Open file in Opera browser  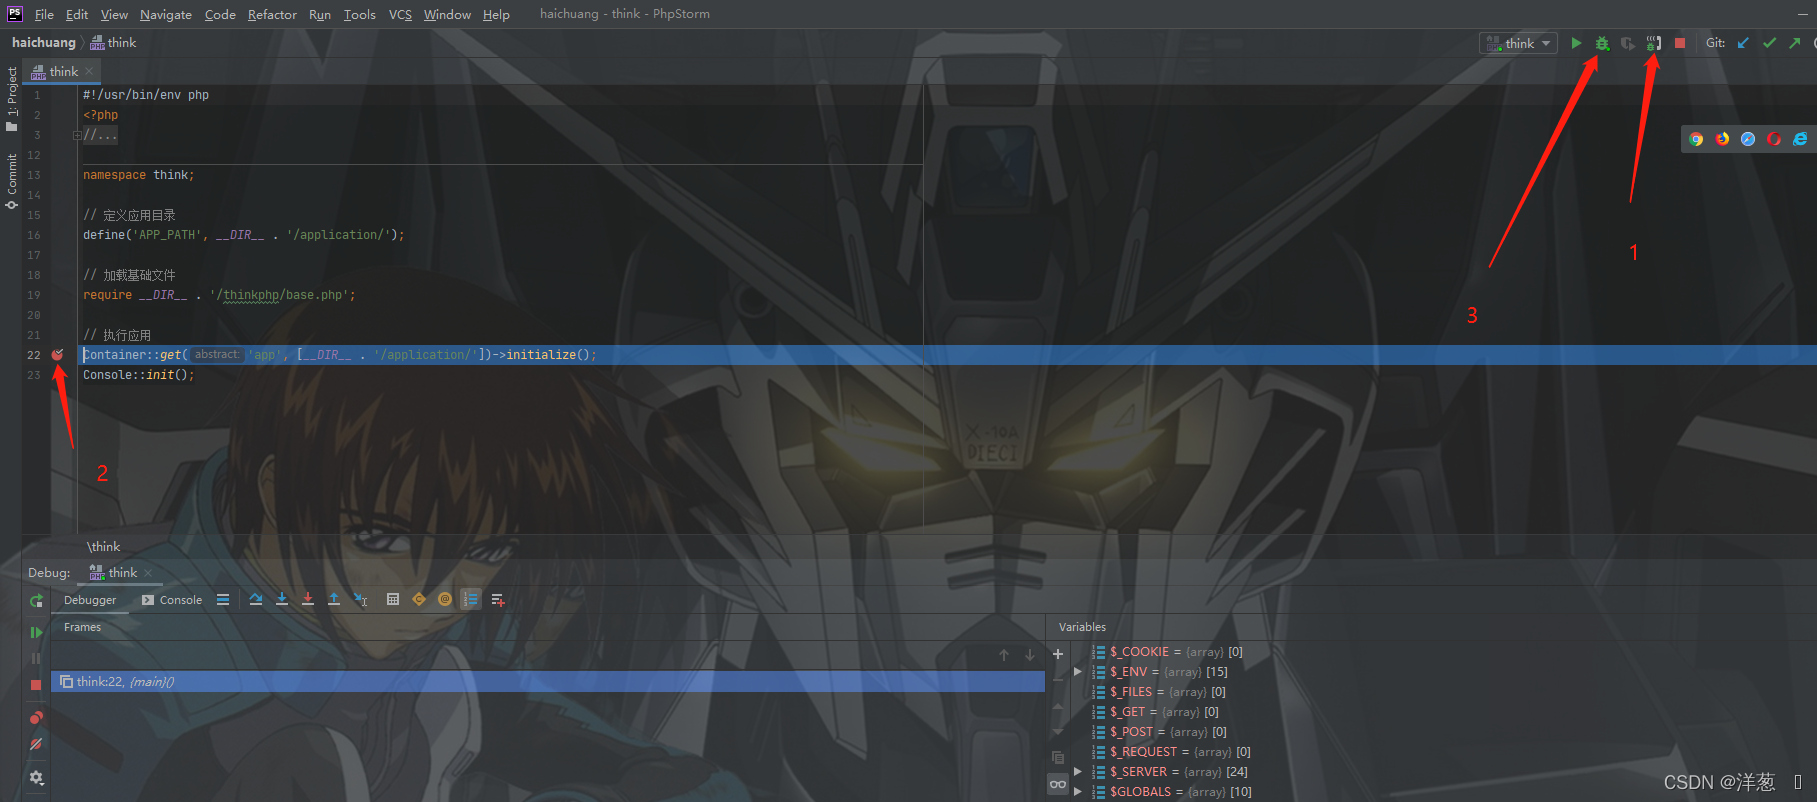point(1774,139)
